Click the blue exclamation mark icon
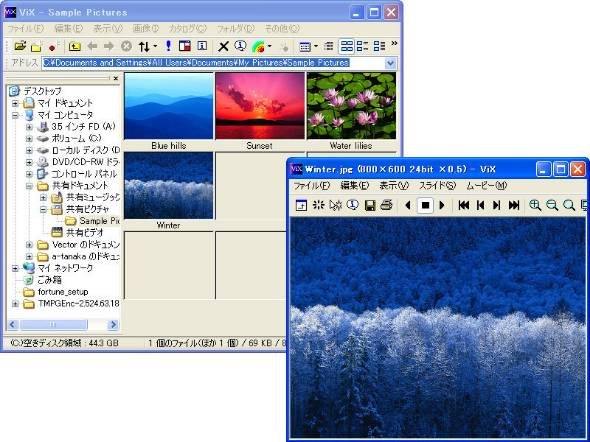 168,46
